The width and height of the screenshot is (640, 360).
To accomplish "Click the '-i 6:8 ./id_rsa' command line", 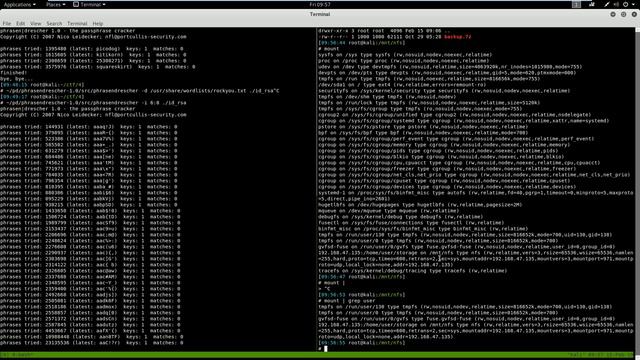I will 93,103.
